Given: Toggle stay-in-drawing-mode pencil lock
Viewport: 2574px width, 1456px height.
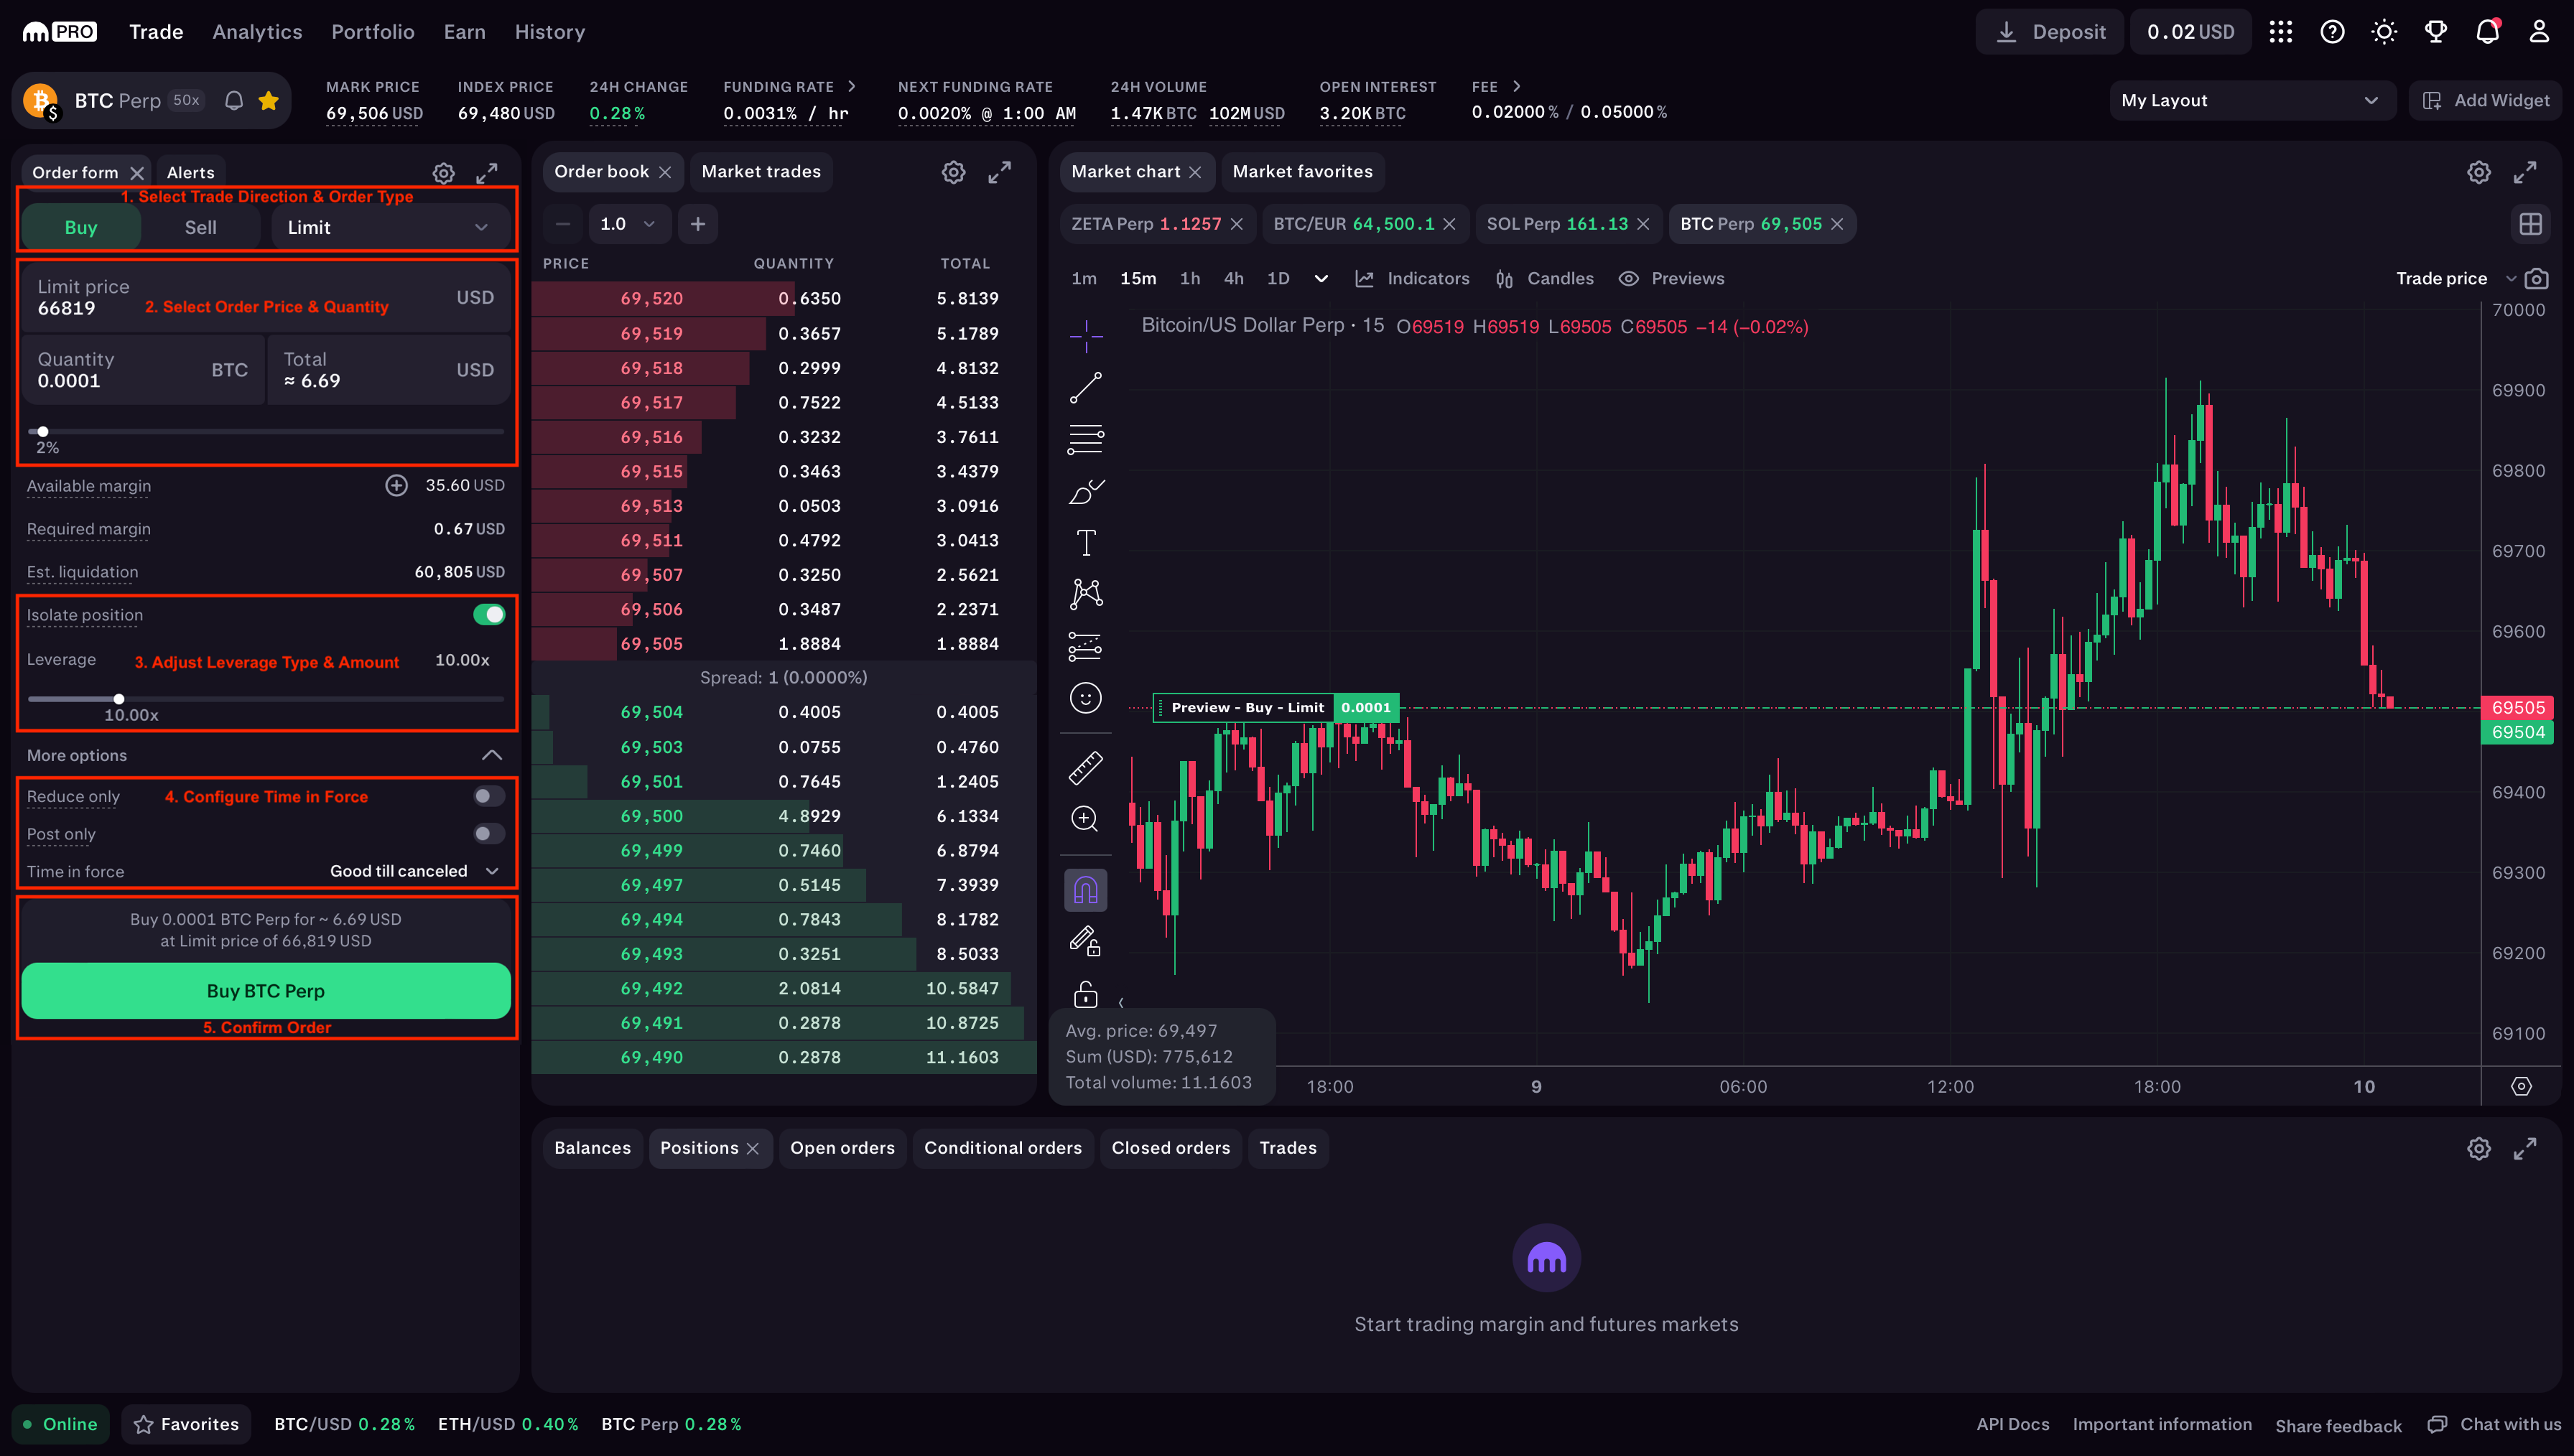Looking at the screenshot, I should [1085, 942].
